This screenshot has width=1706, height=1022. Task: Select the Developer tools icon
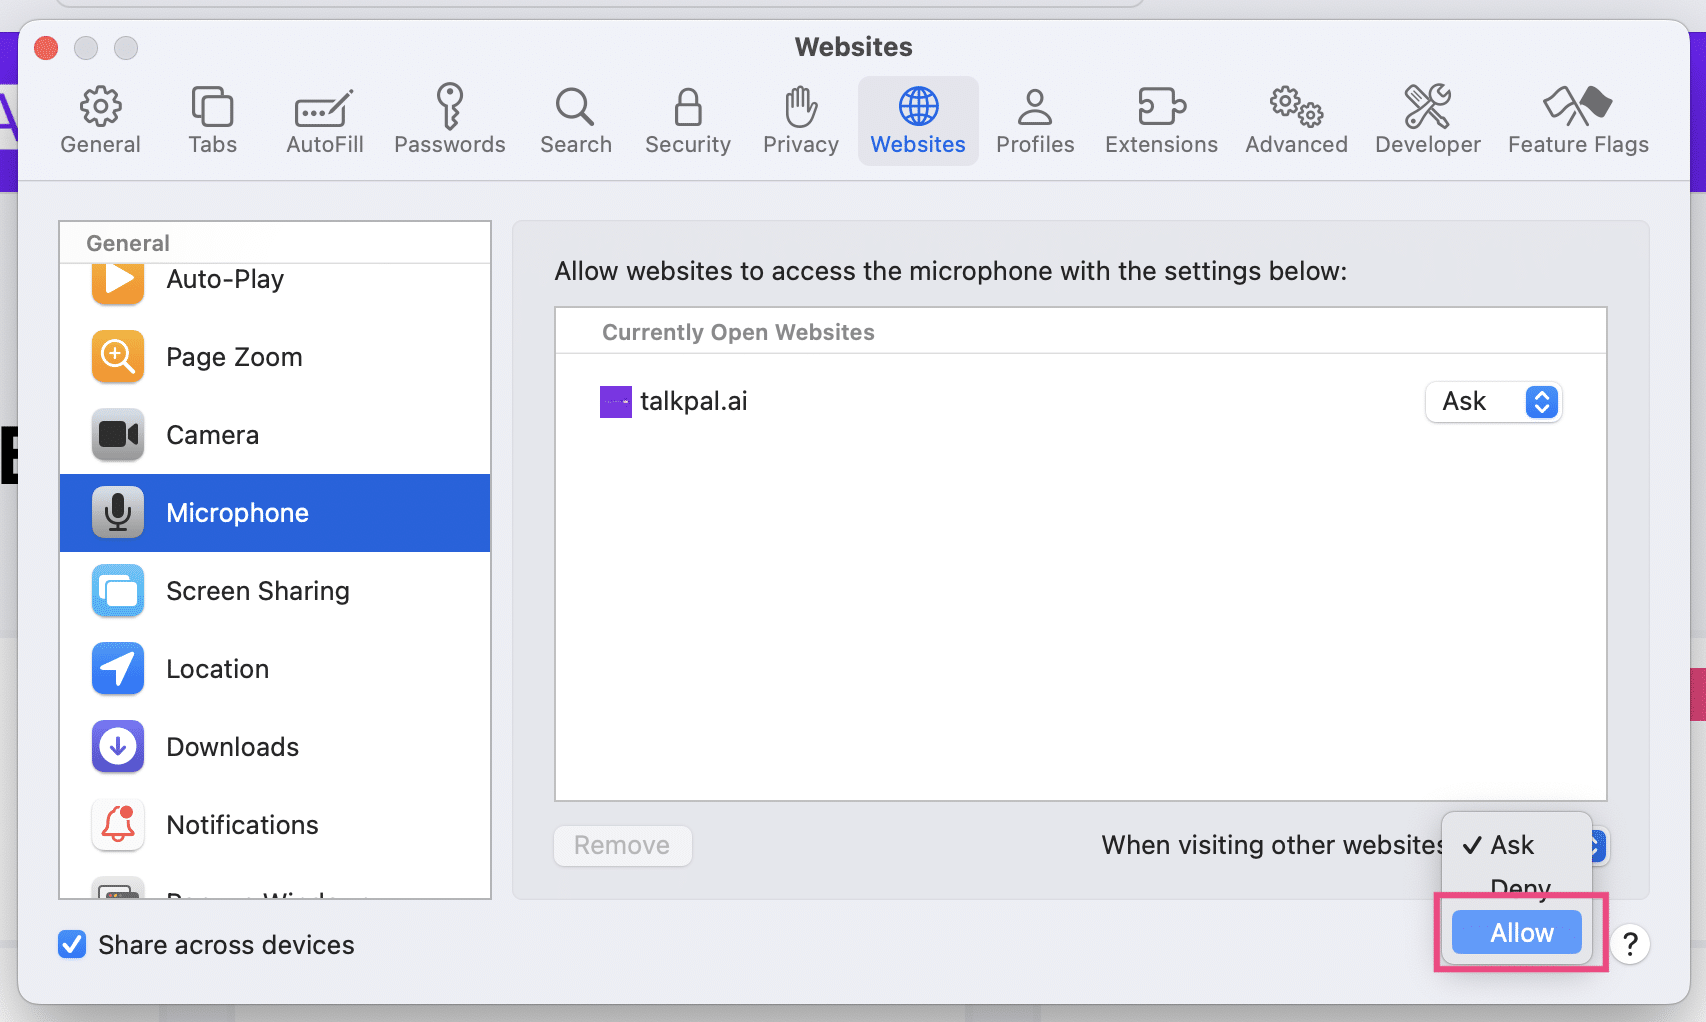tap(1427, 118)
